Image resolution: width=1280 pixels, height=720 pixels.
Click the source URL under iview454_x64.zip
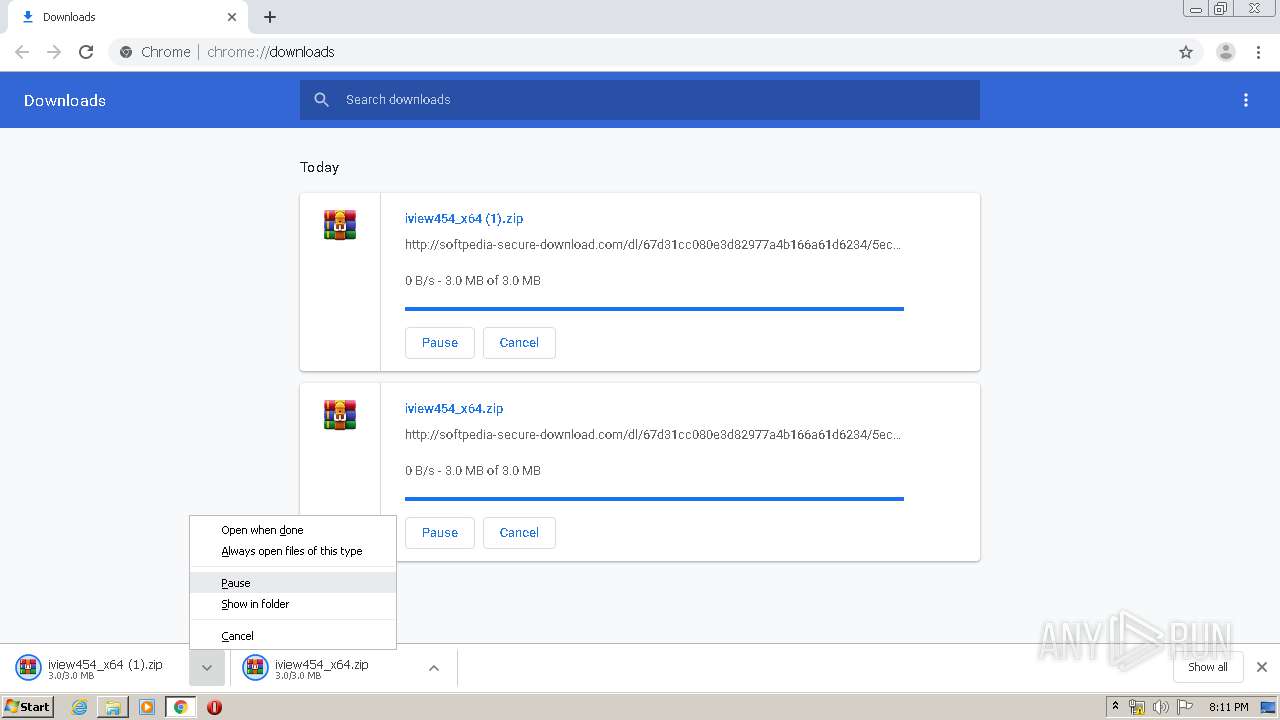(x=653, y=434)
